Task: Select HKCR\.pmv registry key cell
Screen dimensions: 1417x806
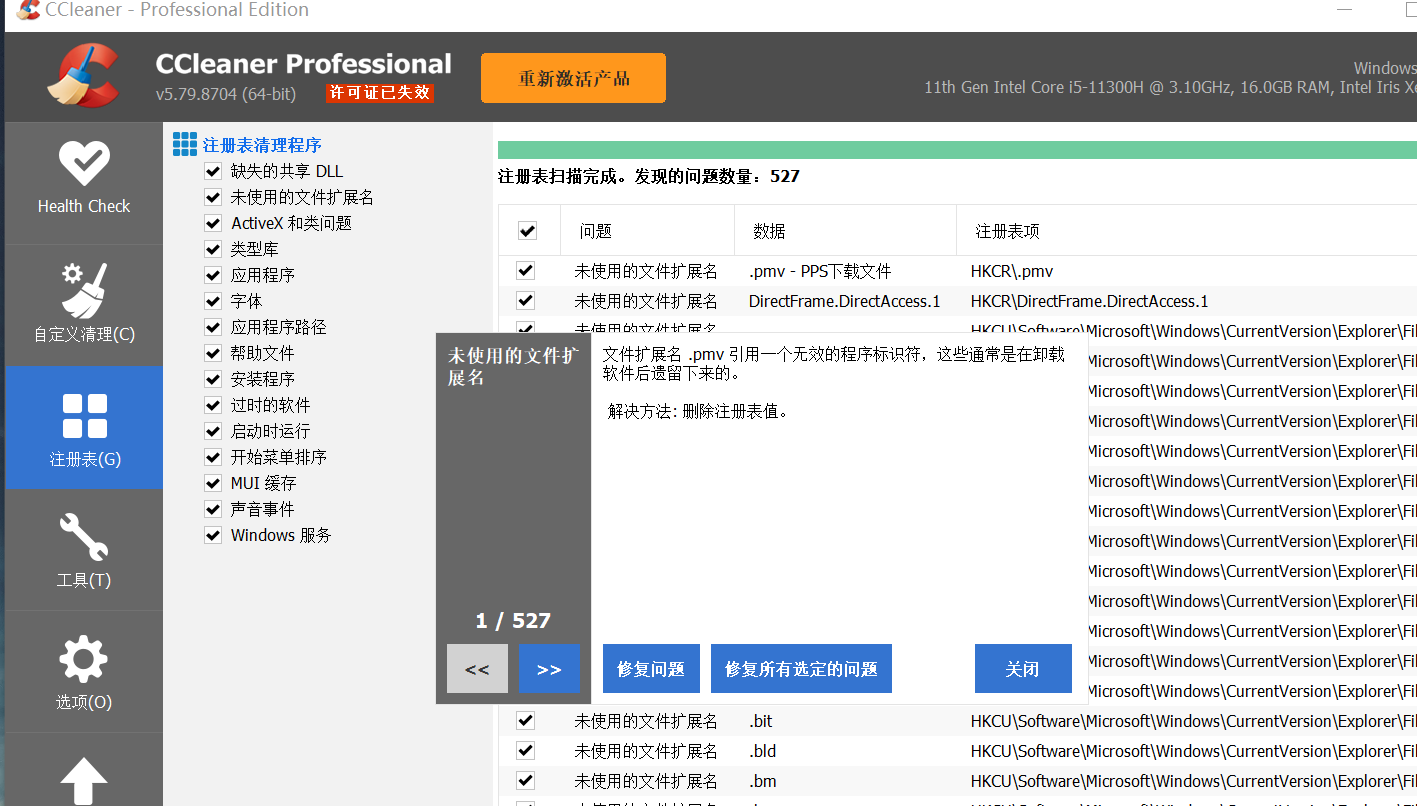Action: (1012, 271)
